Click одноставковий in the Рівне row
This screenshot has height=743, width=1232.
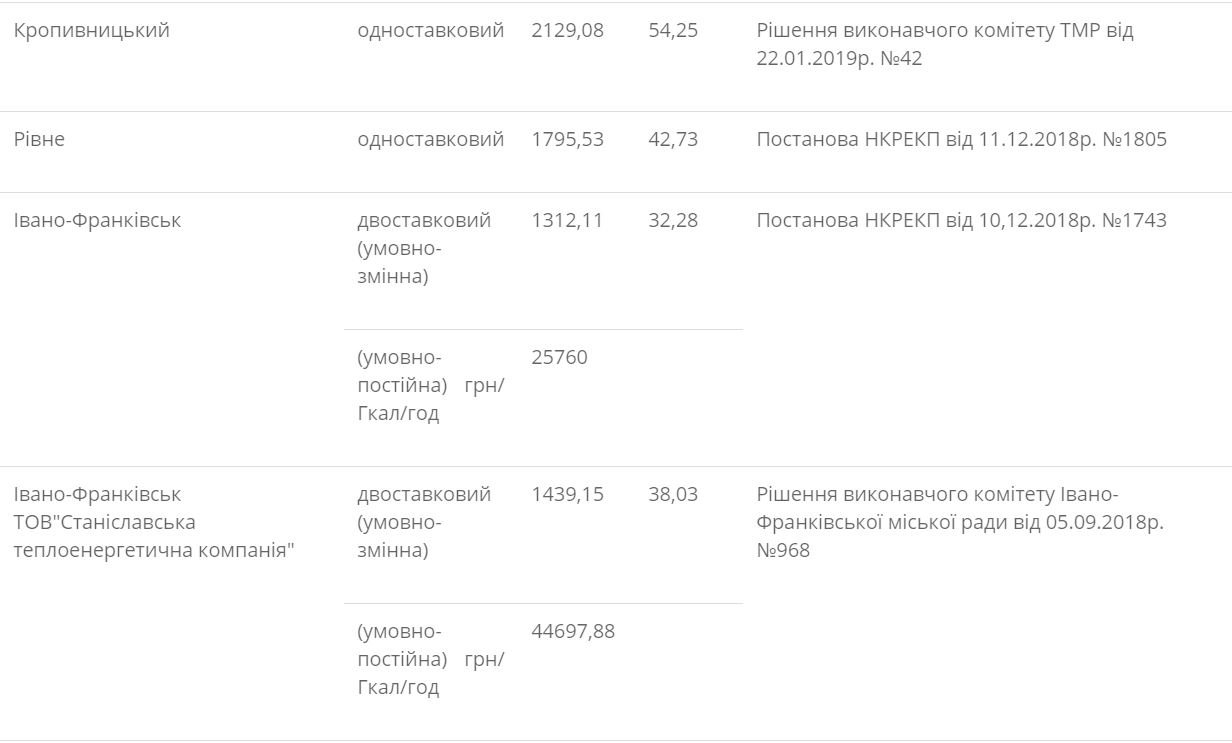click(430, 139)
